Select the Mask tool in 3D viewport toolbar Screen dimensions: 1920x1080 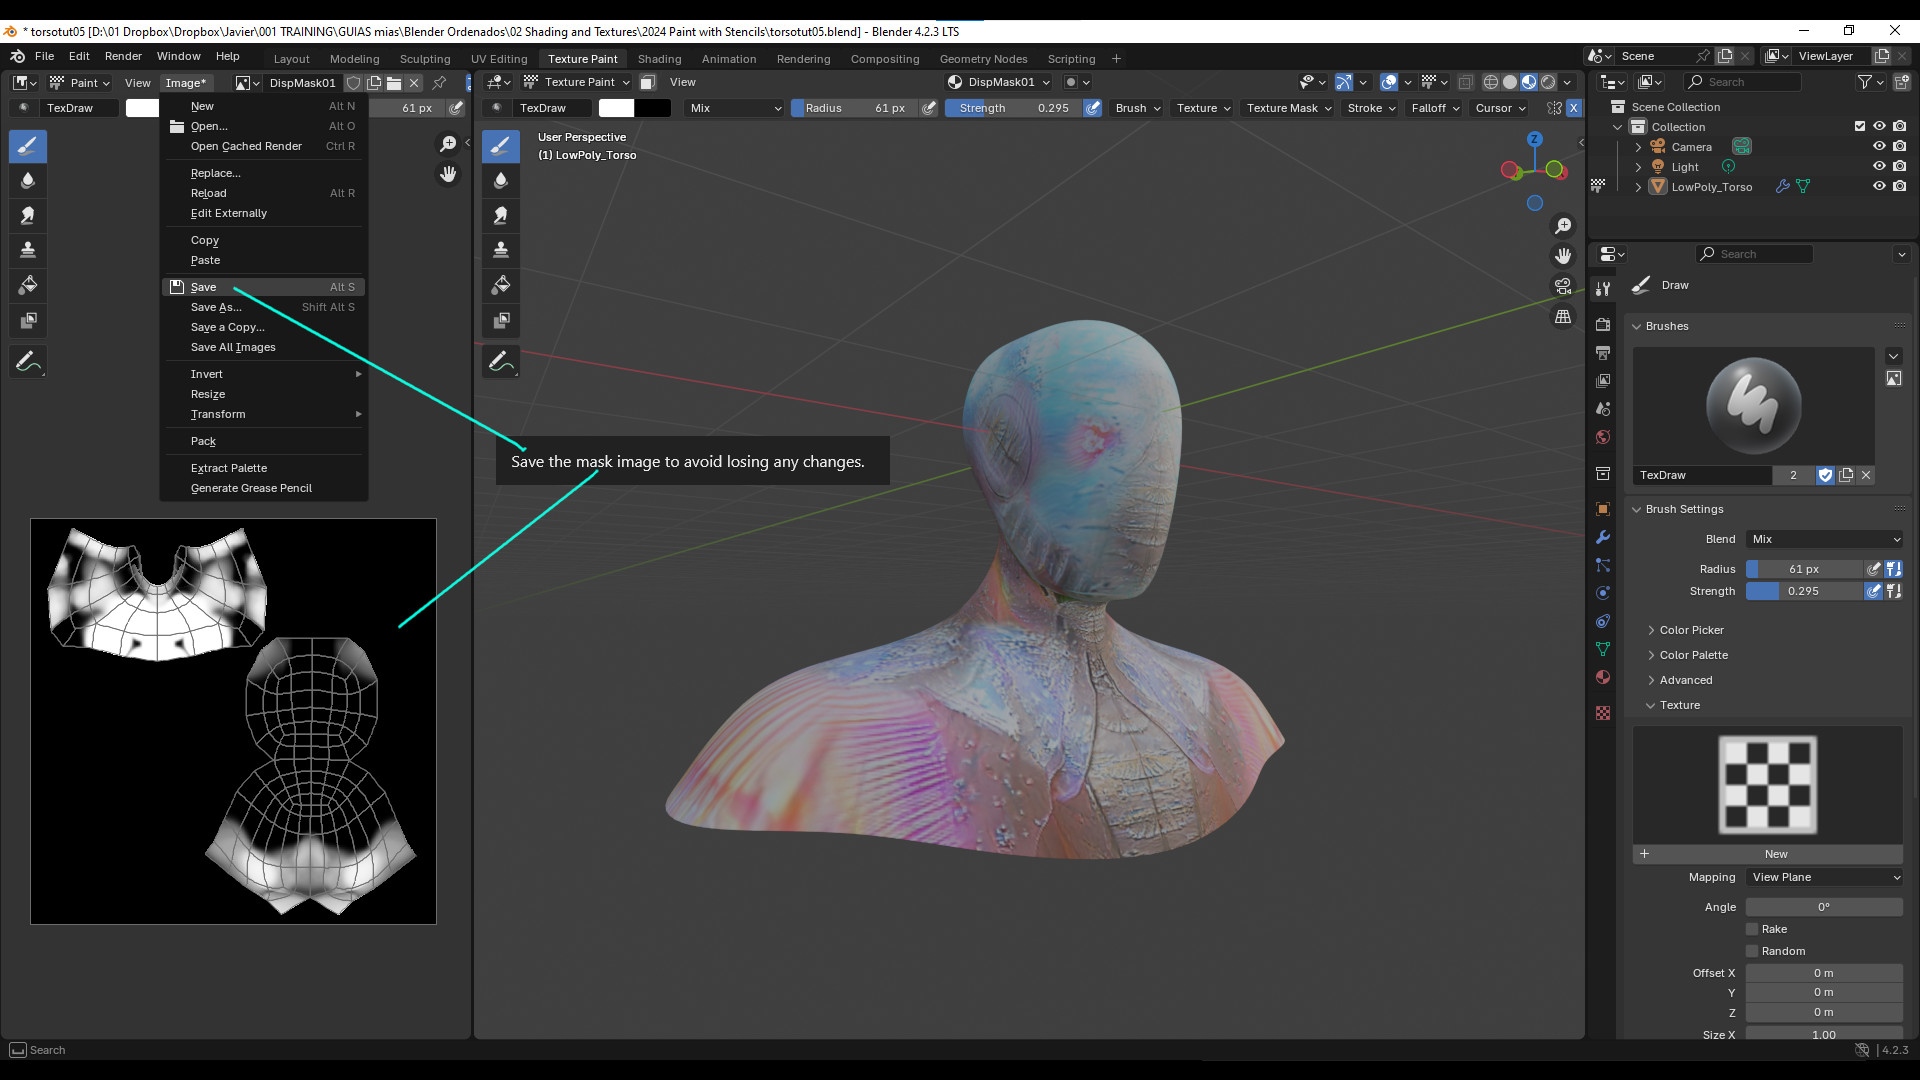(501, 320)
